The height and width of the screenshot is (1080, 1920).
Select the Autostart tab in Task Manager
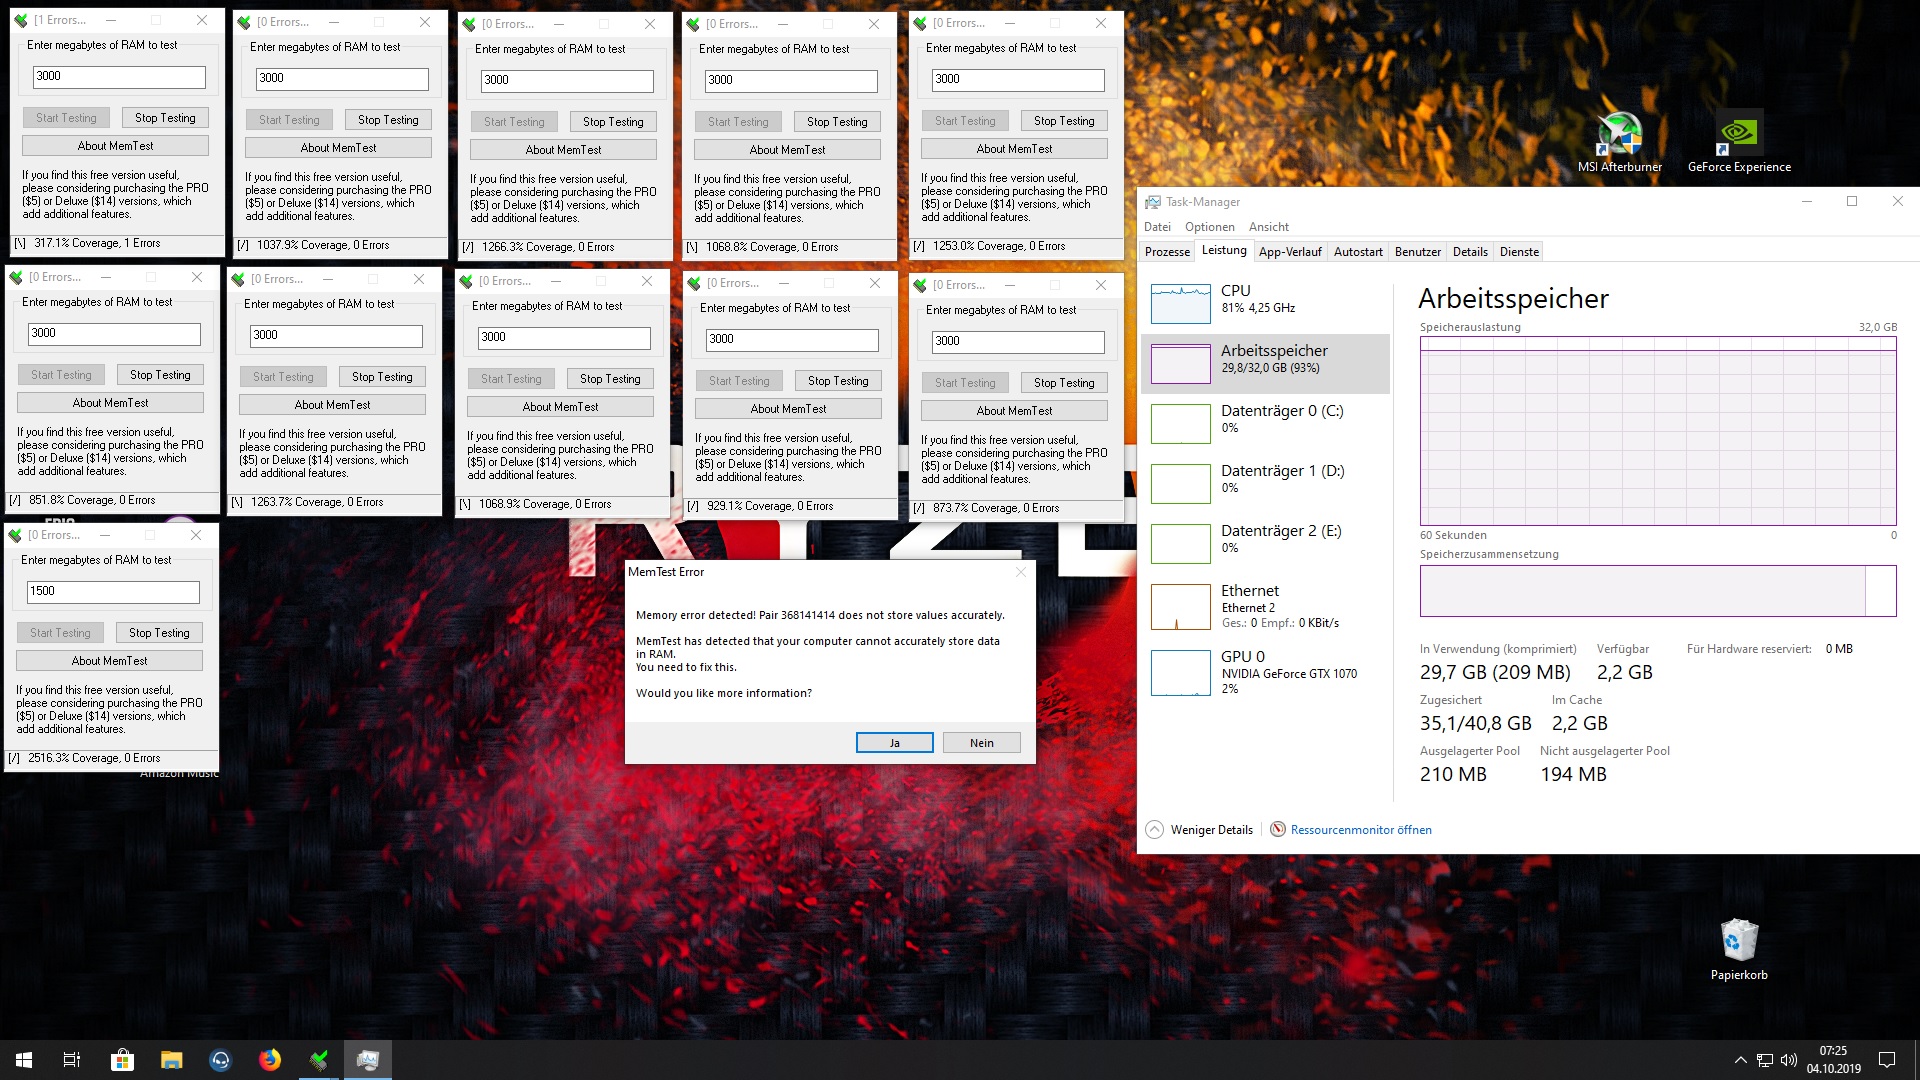pos(1357,251)
